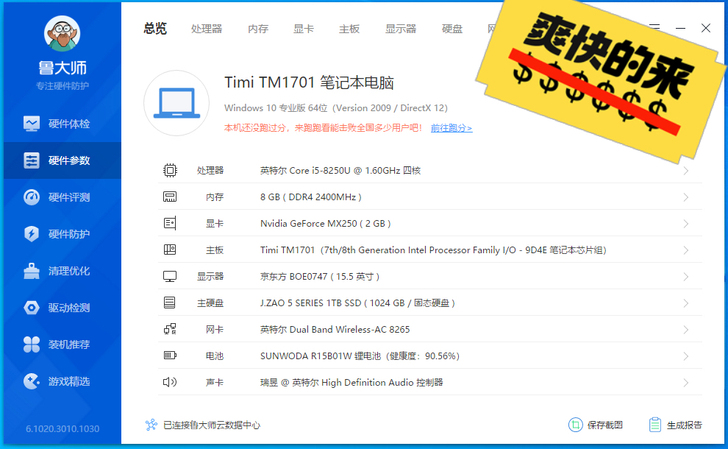
Task: Expand the 内存 row chevron
Action: click(686, 197)
